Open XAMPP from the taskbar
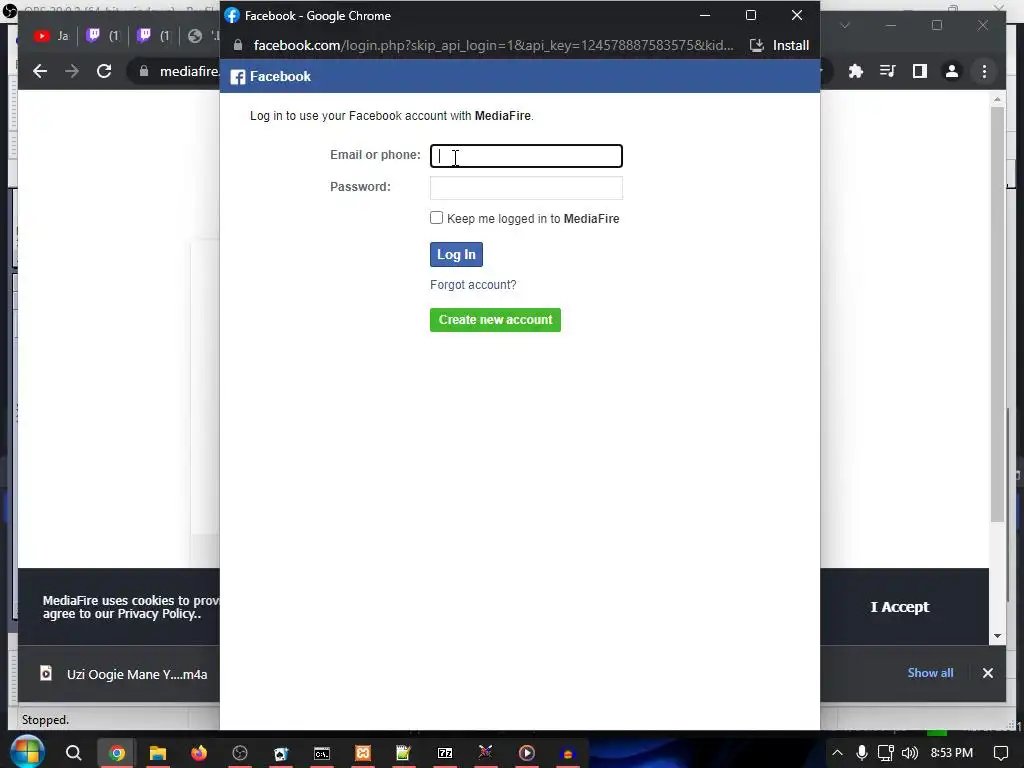 click(363, 753)
